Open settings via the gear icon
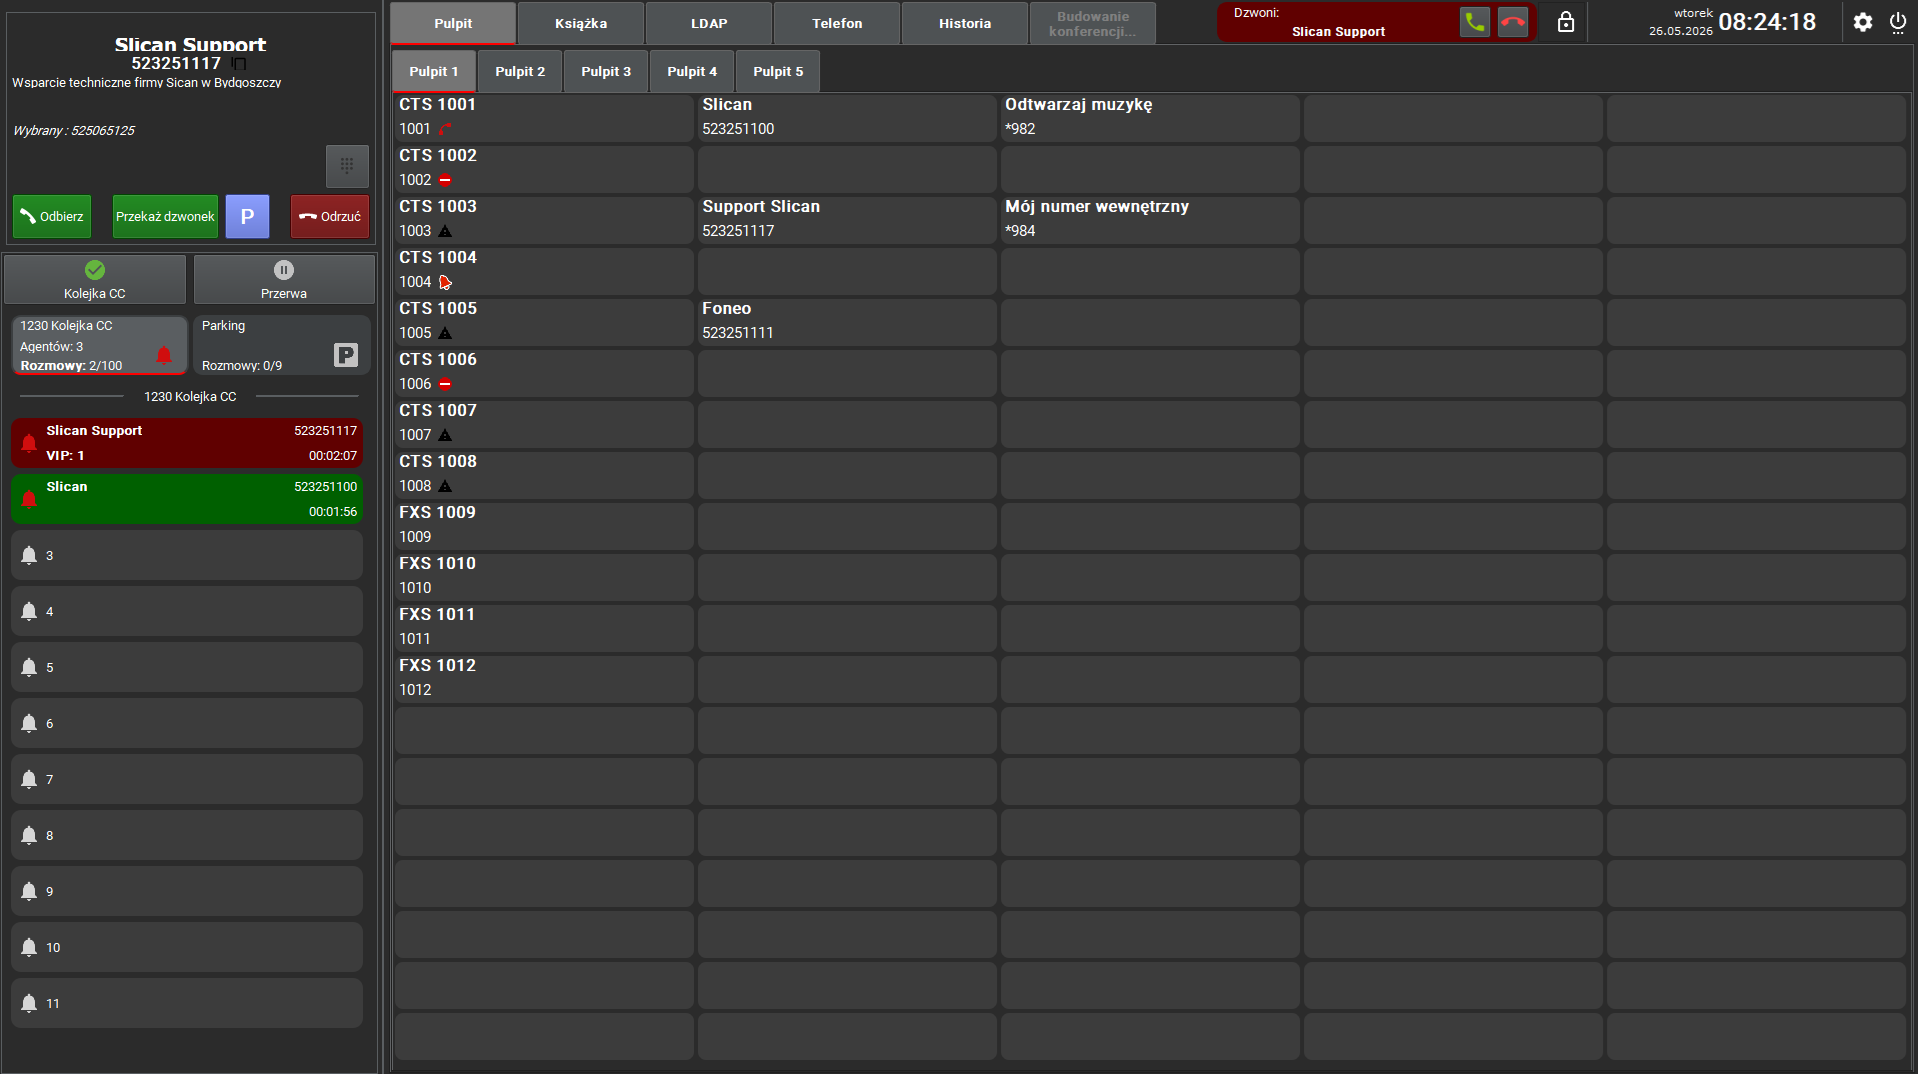The height and width of the screenshot is (1074, 1918). tap(1862, 22)
